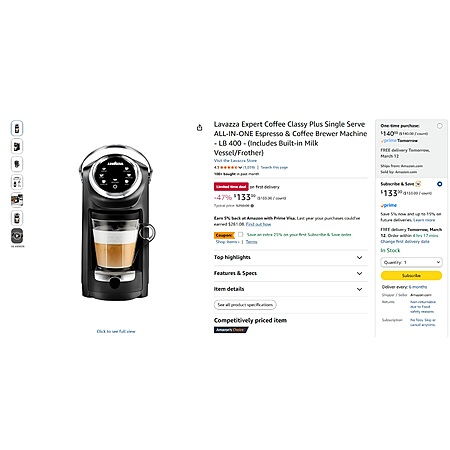Click See all product specifications button

245,305
